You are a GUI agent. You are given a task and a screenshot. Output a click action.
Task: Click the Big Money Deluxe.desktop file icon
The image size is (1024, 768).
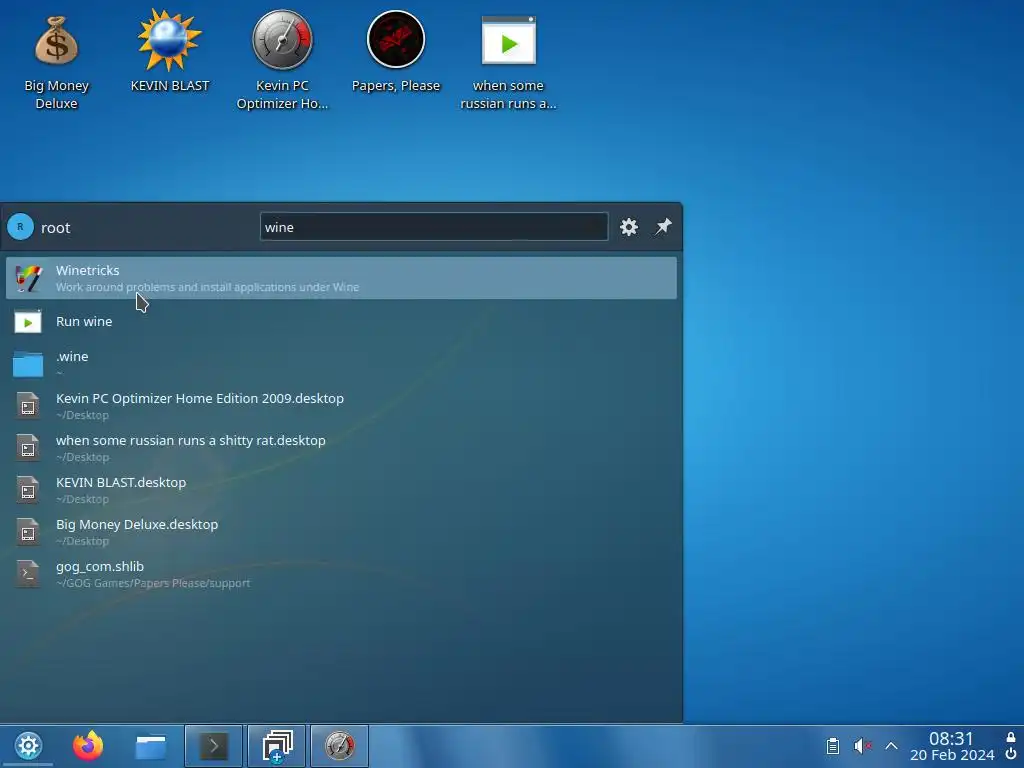(27, 532)
